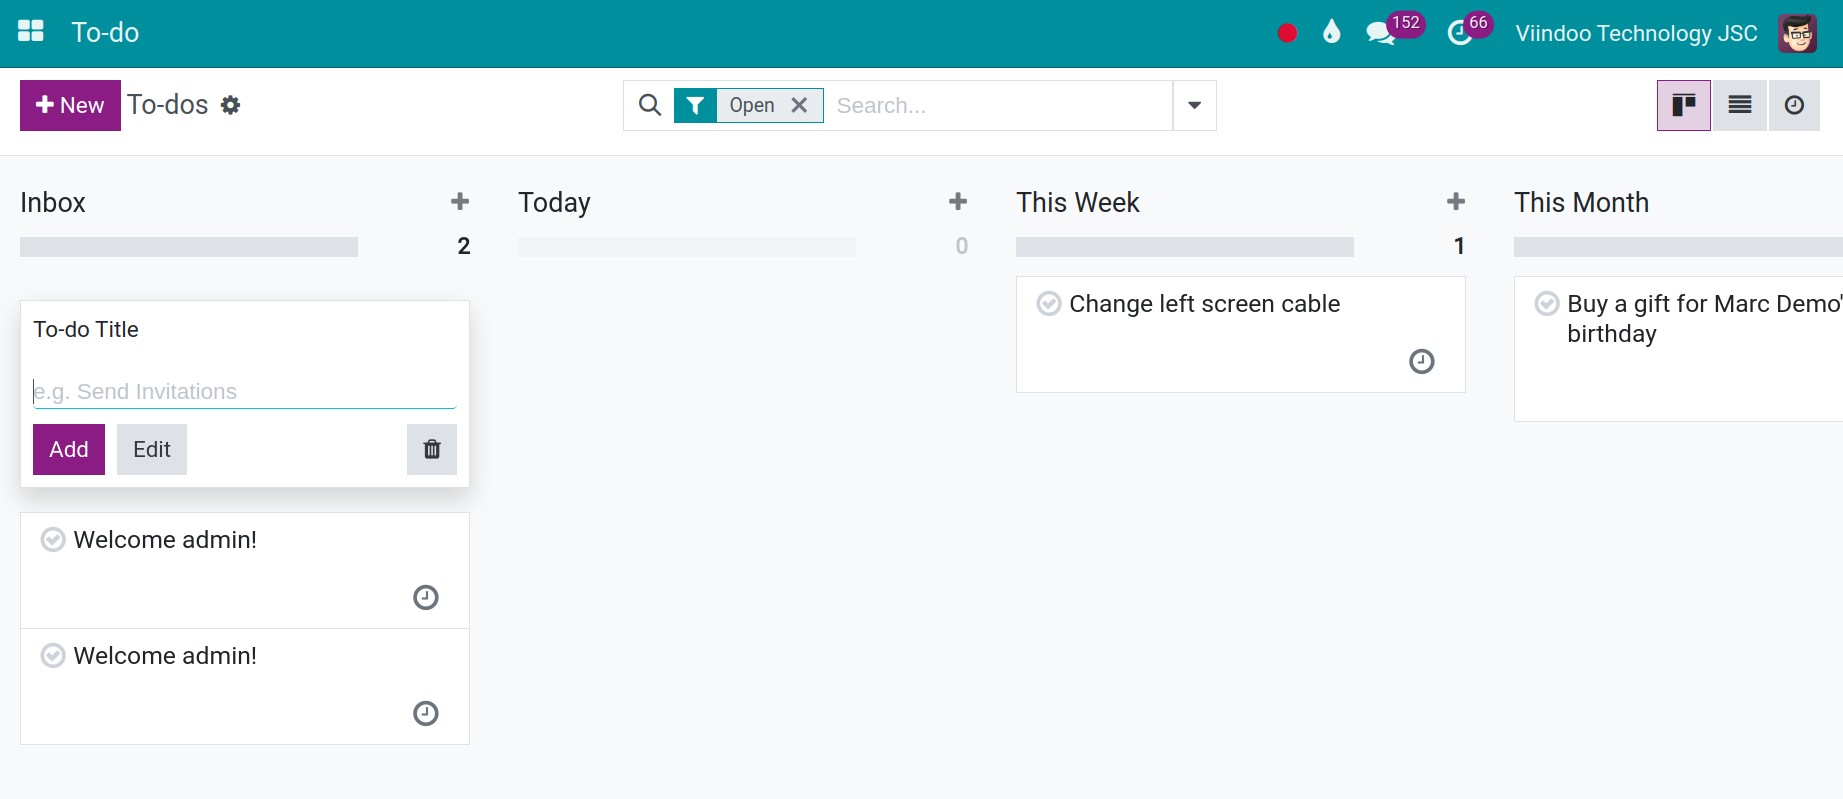Open the first Welcome admin! to-do
Screen dimensions: 1843x799
245,570
